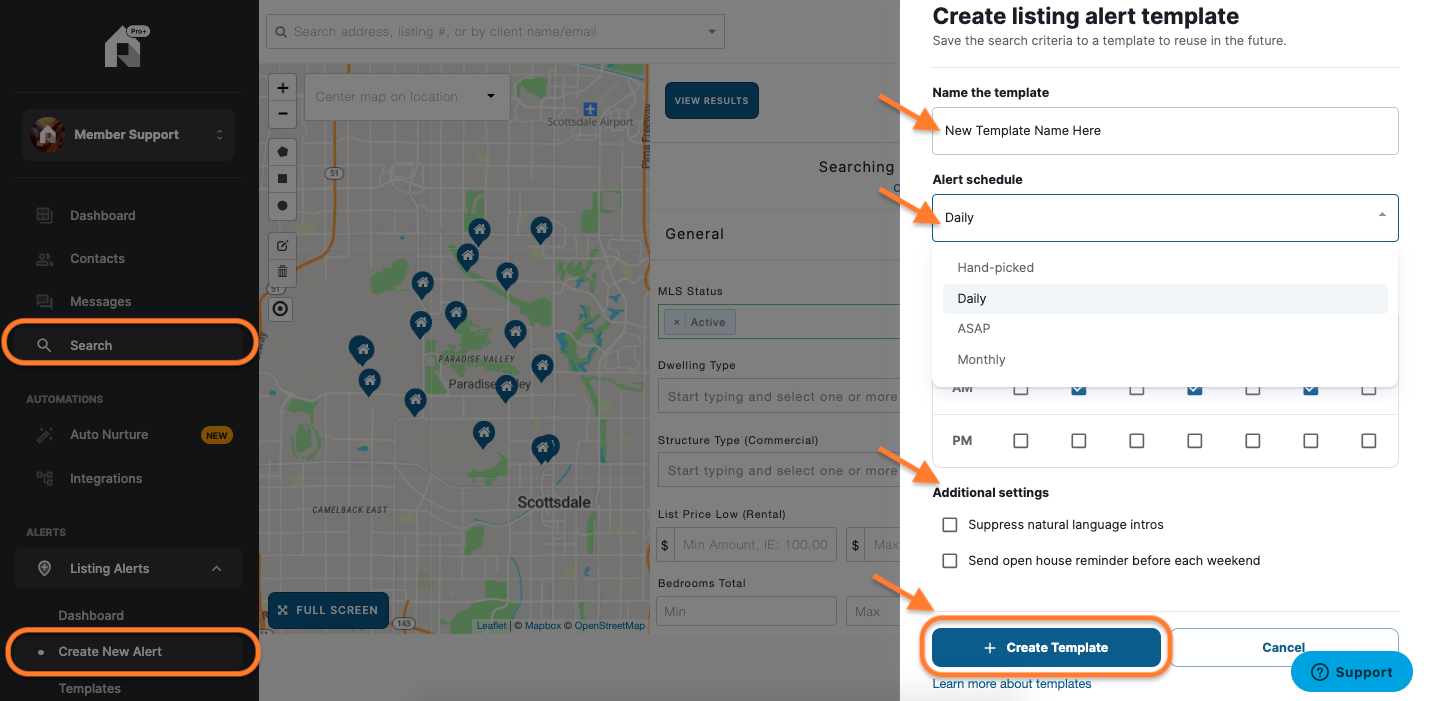Expand the top search bar dropdown arrow
This screenshot has height=701, width=1430.
[x=712, y=32]
